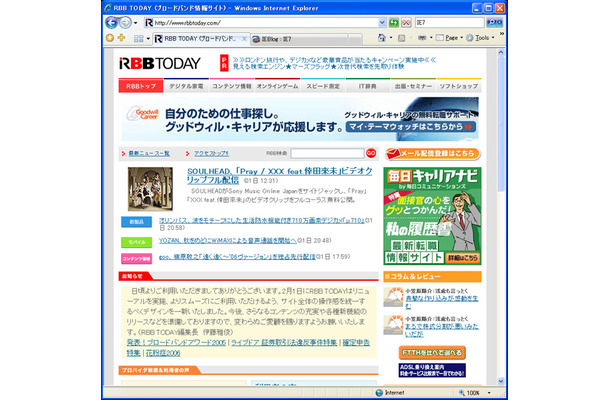
Task: Close the RBB TODAY tab
Action: point(244,39)
